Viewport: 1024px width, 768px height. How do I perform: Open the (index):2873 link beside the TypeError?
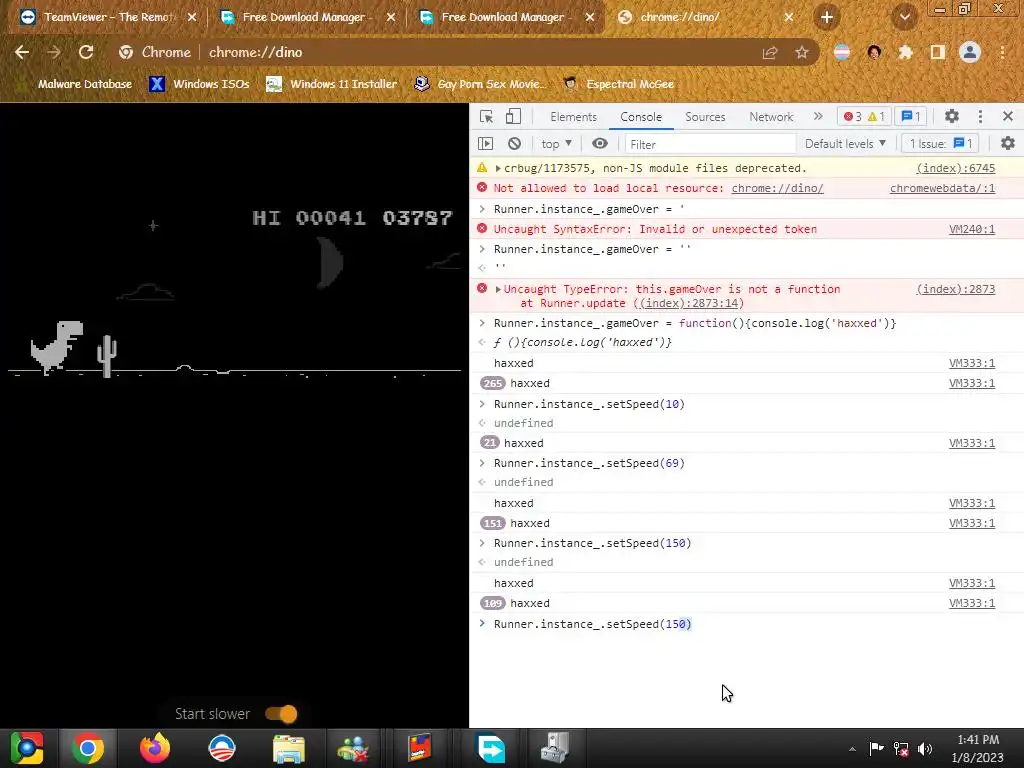pyautogui.click(x=955, y=289)
